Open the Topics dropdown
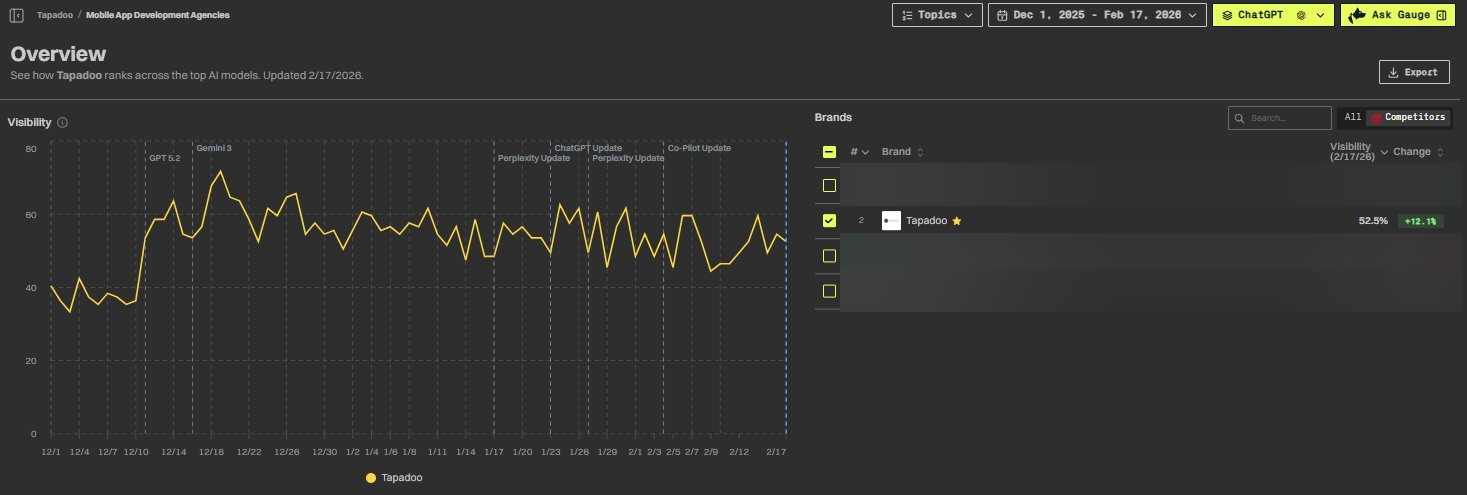Viewport: 1467px width, 495px height. (x=937, y=15)
